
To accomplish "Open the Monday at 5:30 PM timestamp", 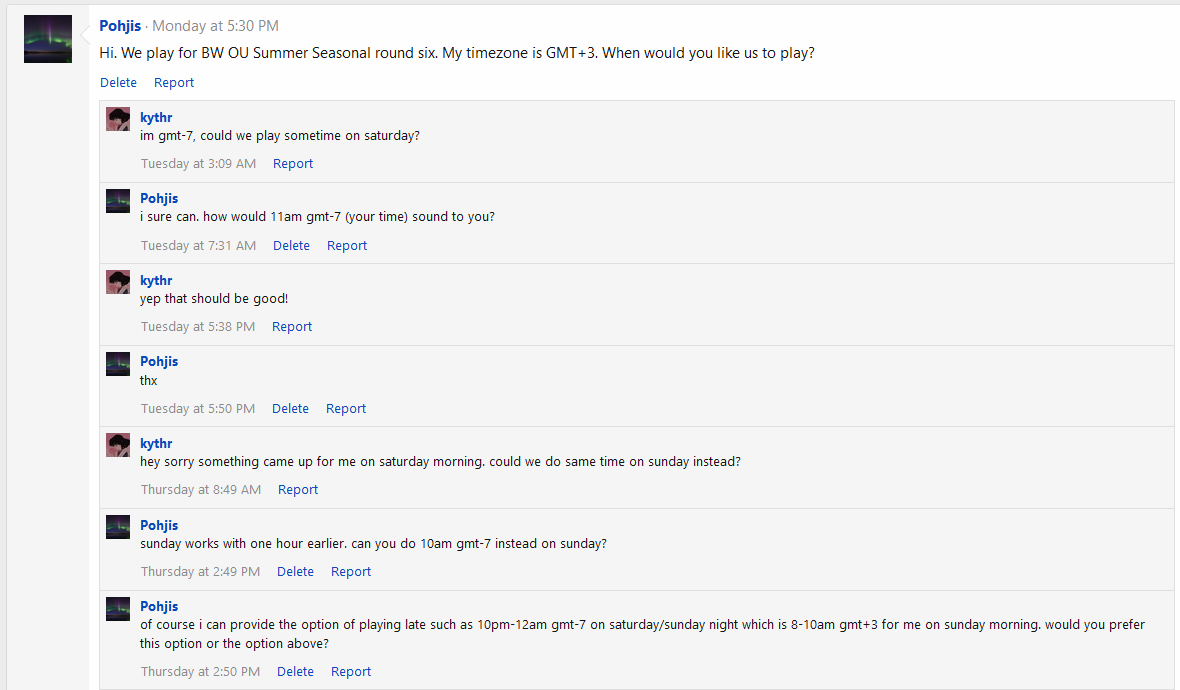I will pyautogui.click(x=215, y=26).
